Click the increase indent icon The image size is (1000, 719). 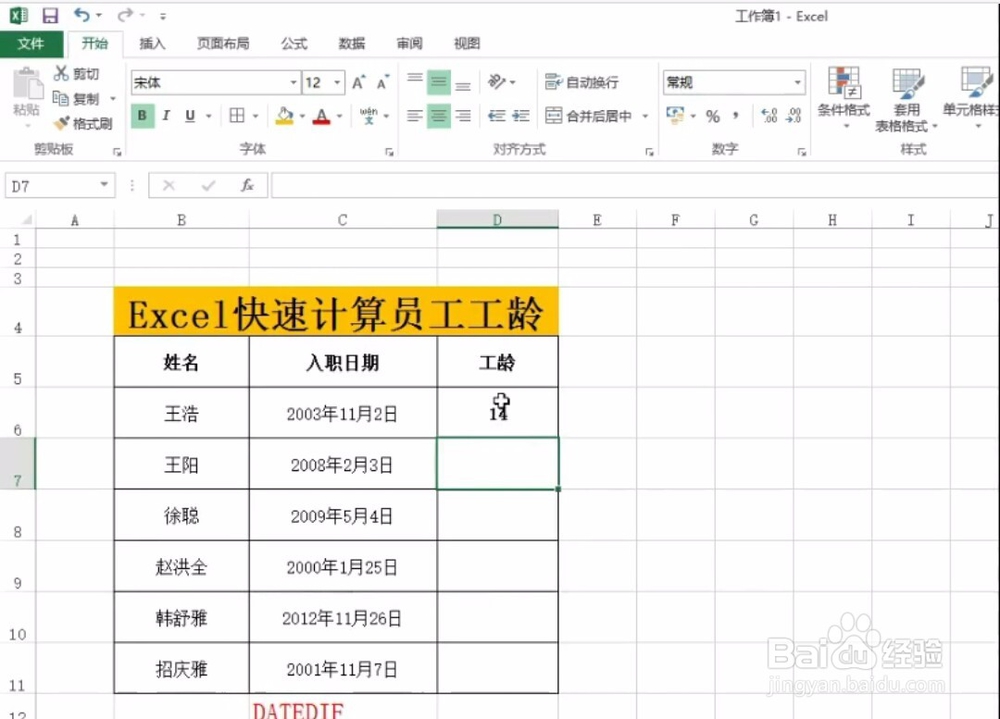[x=521, y=115]
